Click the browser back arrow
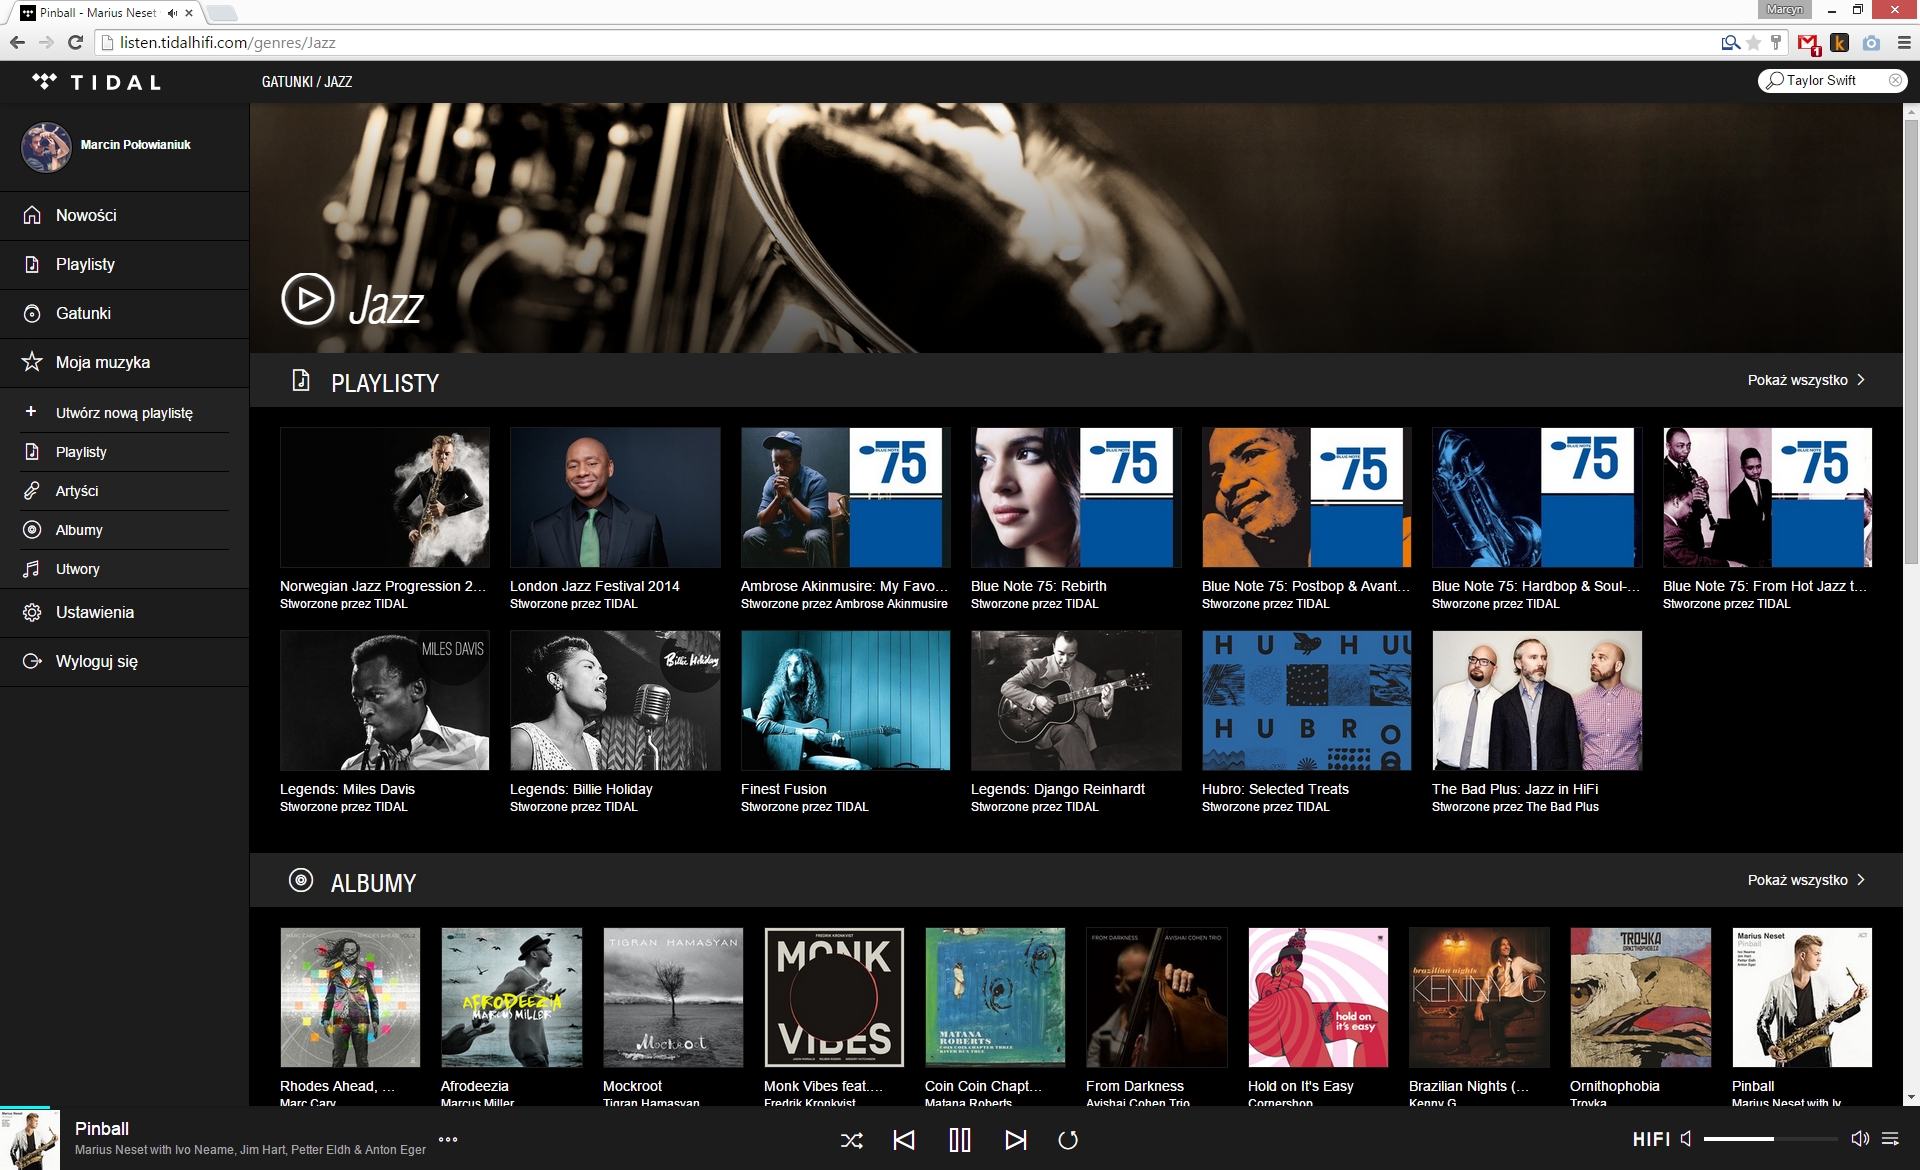The width and height of the screenshot is (1920, 1170). pyautogui.click(x=17, y=42)
